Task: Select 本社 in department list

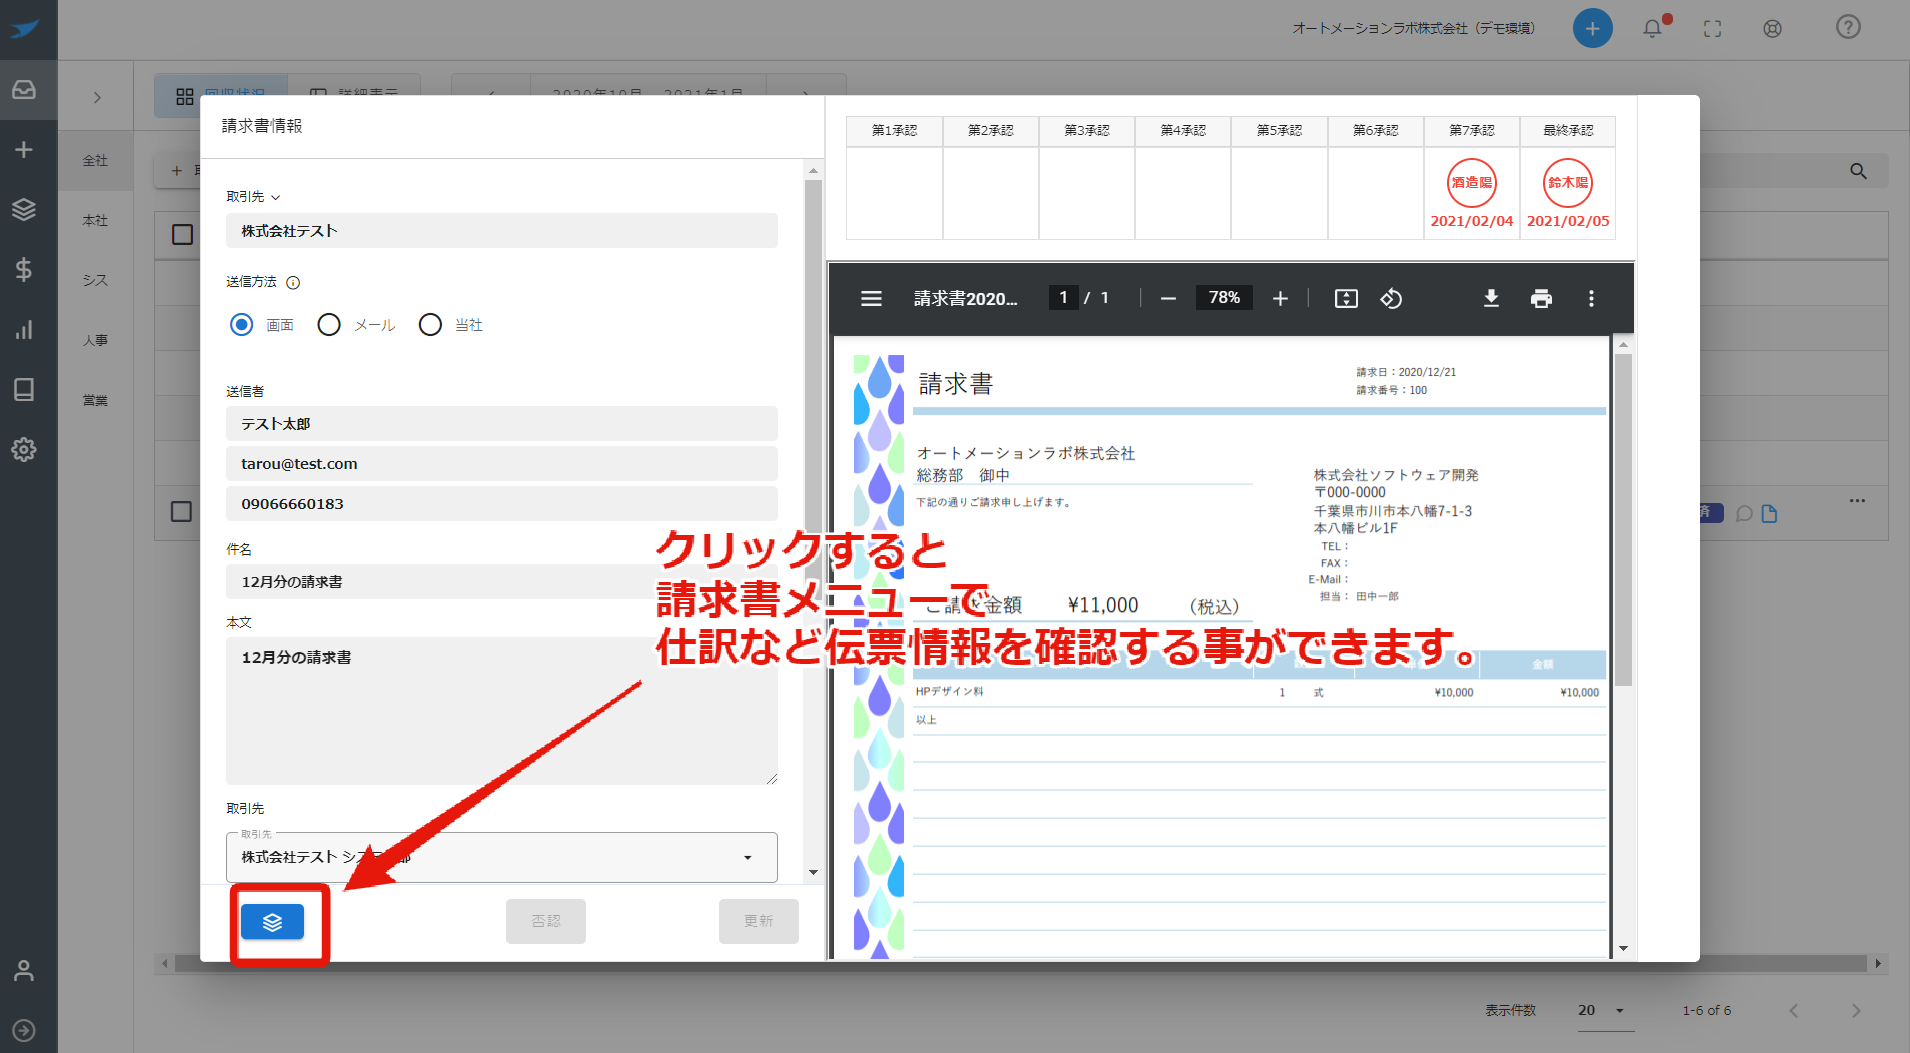Action: [95, 220]
